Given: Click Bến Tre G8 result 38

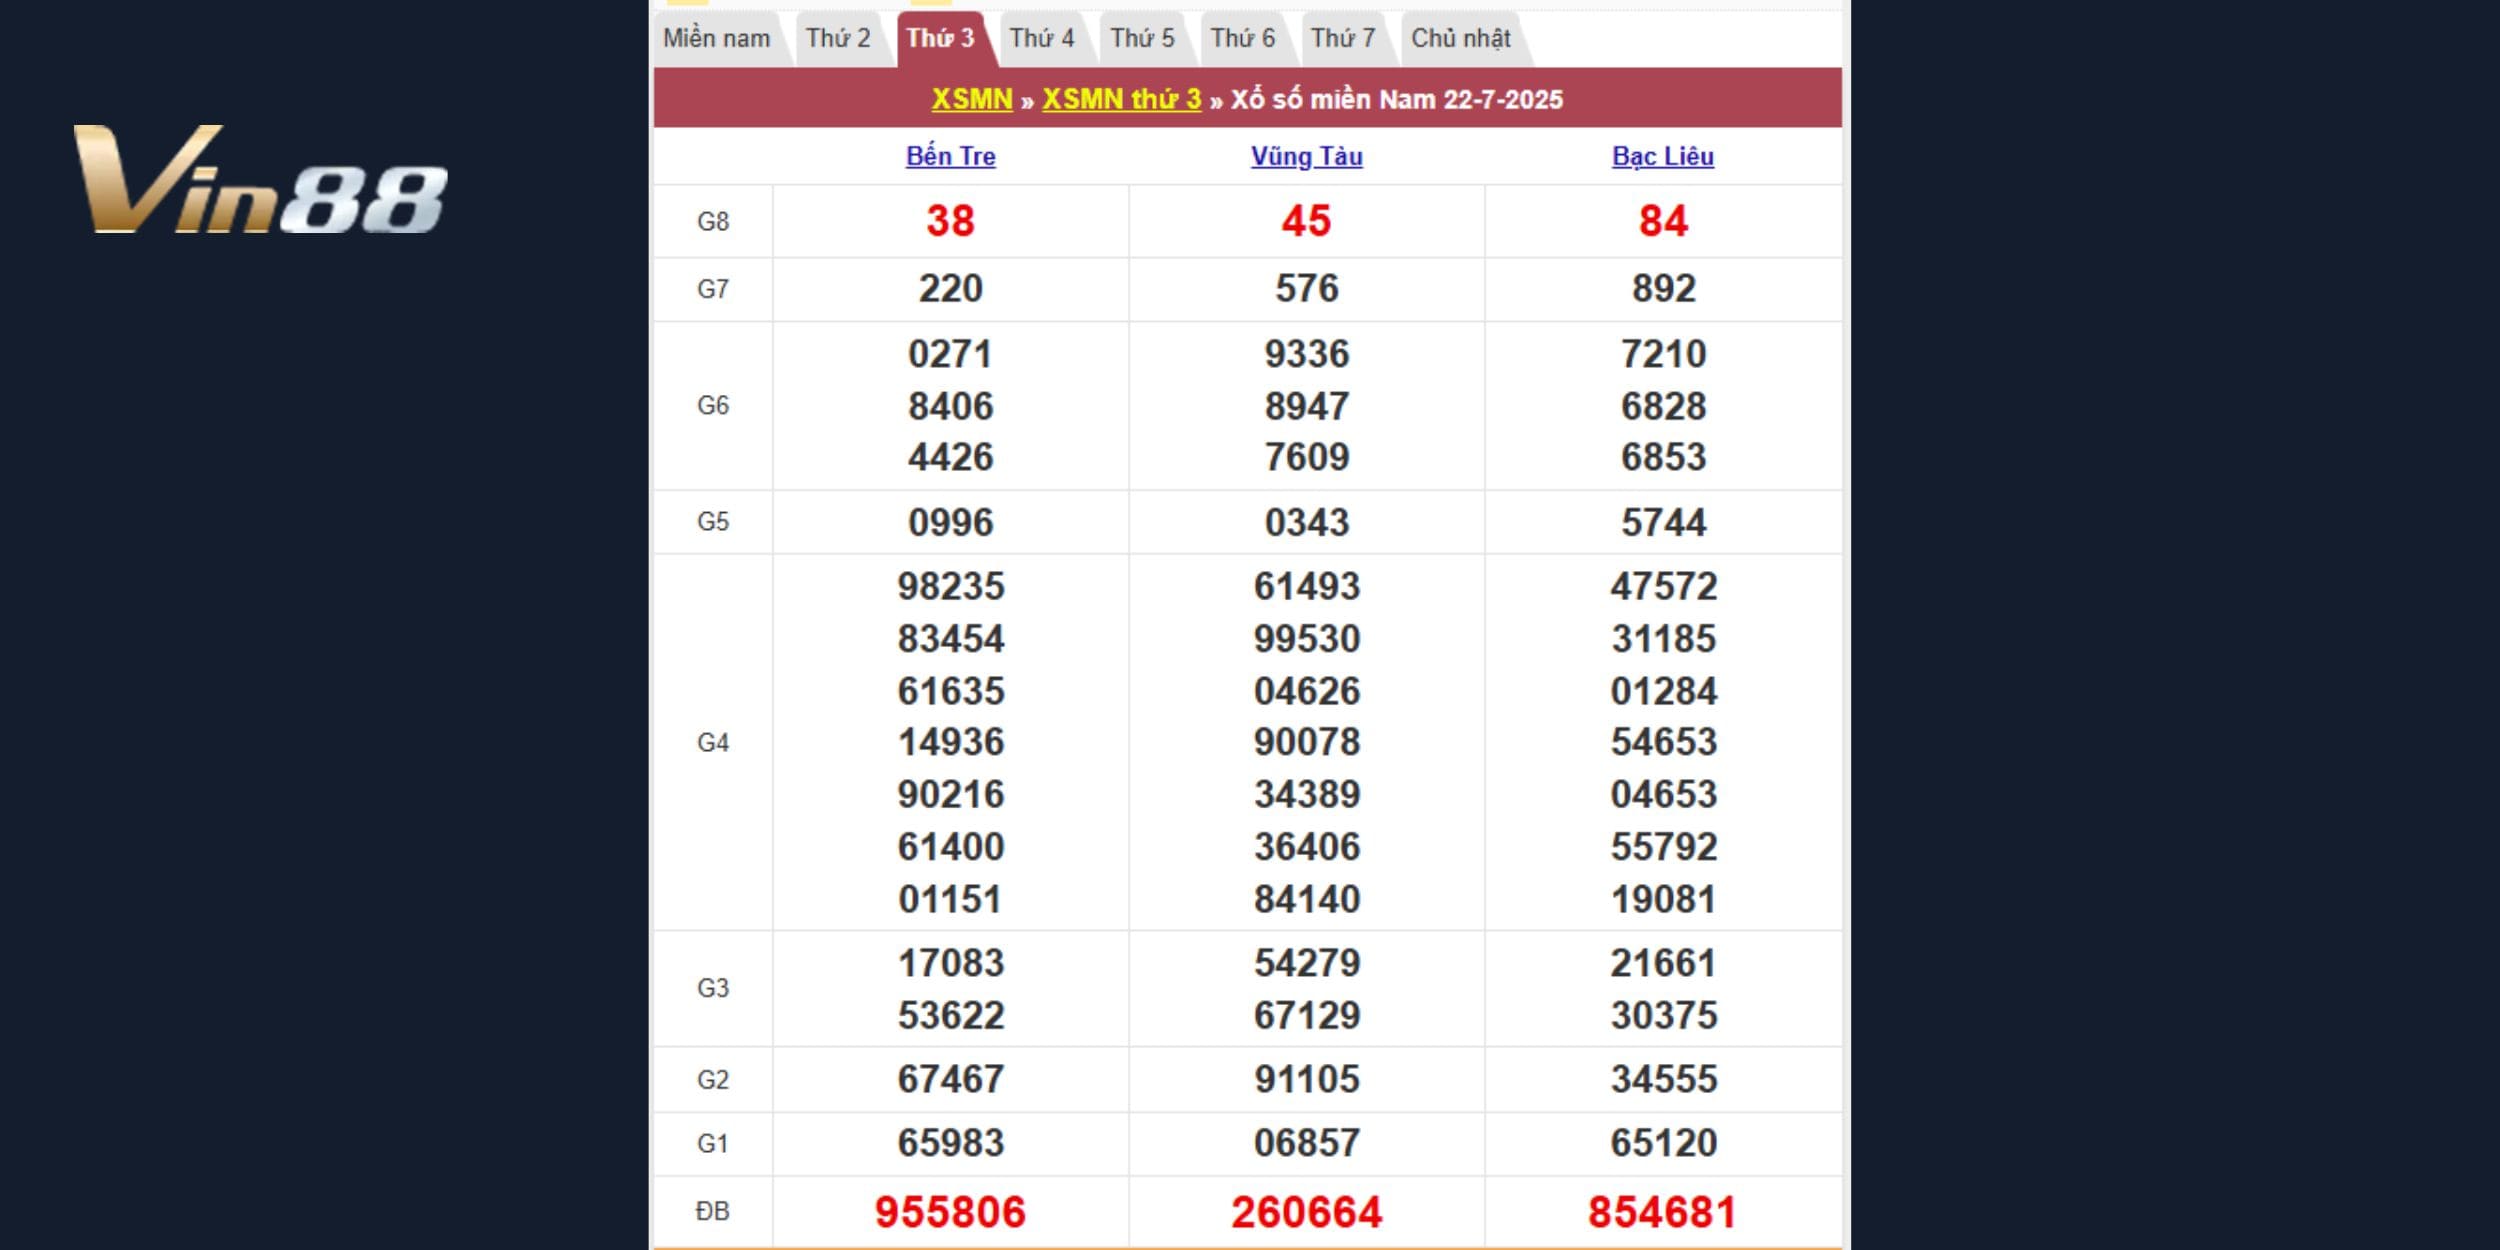Looking at the screenshot, I should click(950, 221).
